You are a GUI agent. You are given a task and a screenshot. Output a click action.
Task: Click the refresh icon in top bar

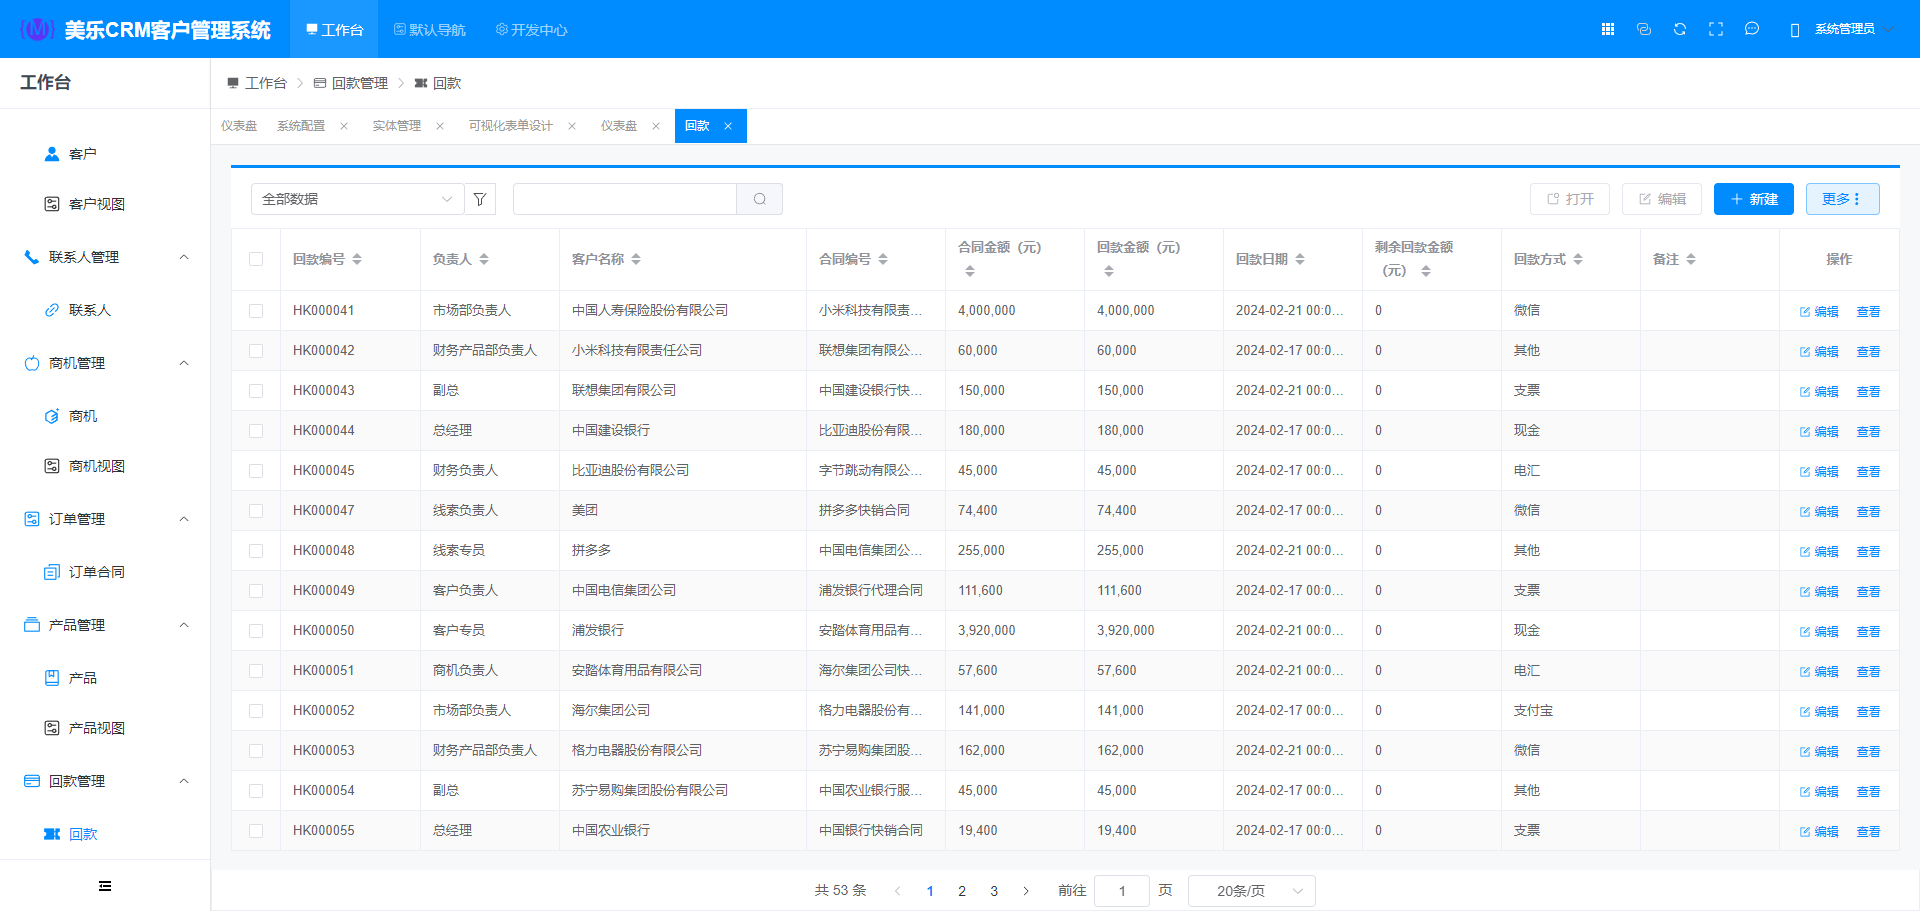point(1680,29)
